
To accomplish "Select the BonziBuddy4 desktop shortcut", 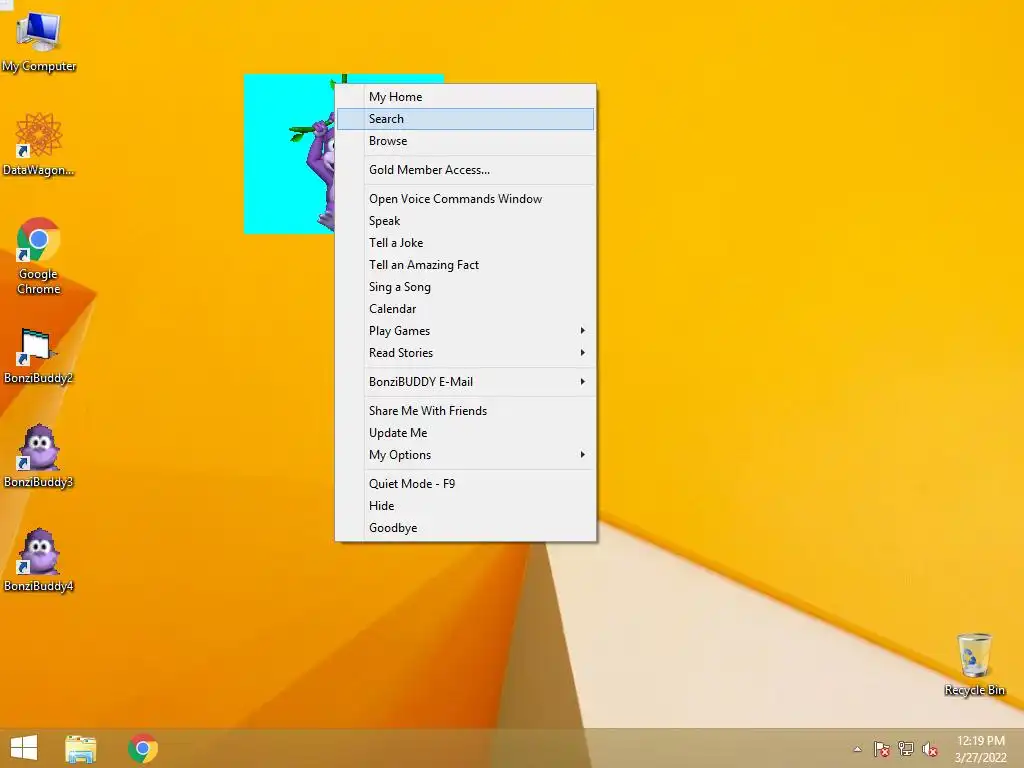I will tap(39, 560).
